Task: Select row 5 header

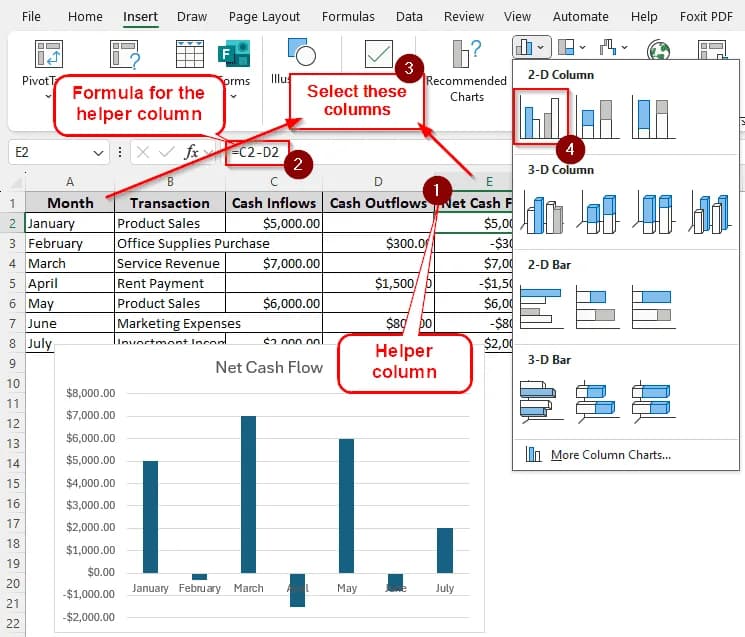Action: (x=12, y=284)
